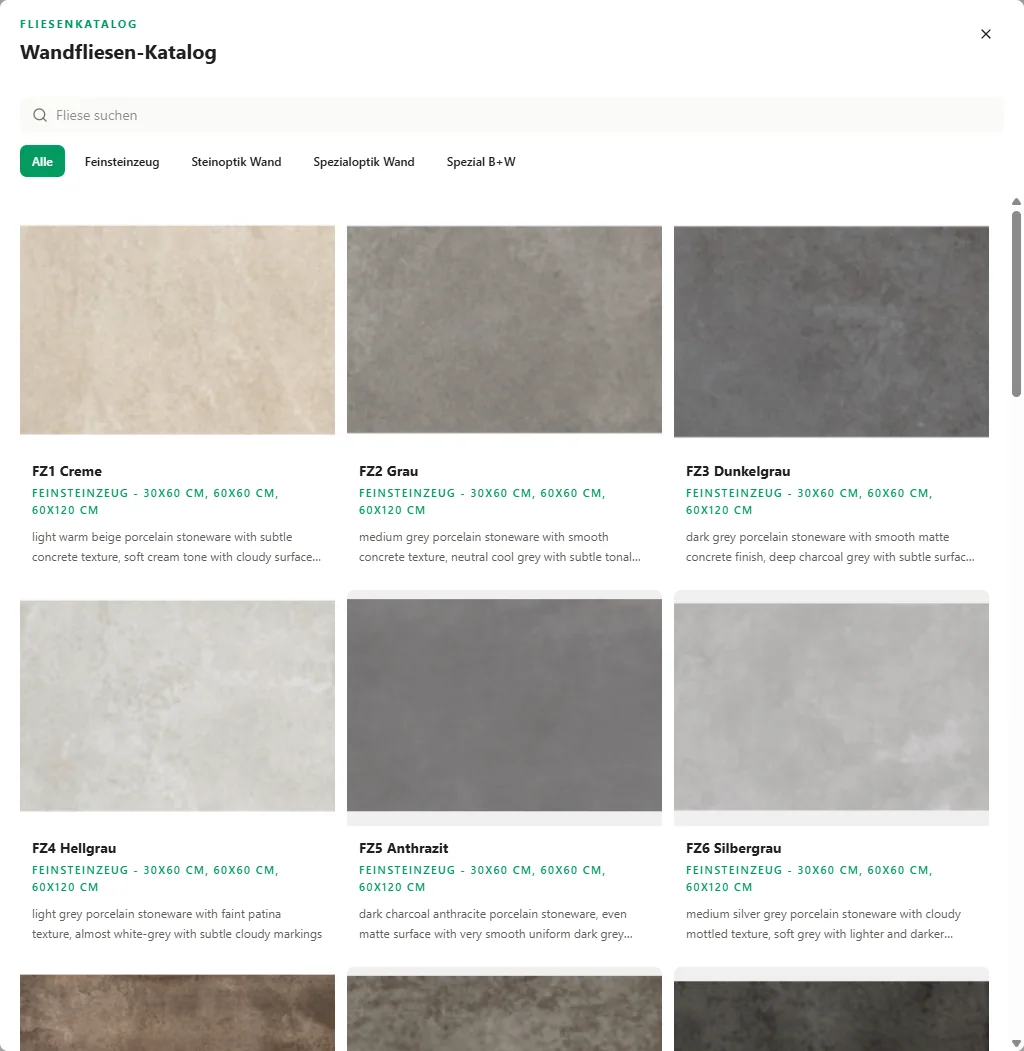Viewport: 1024px width, 1051px height.
Task: Click the 'FZ5 Anthrazit' title
Action: pos(403,848)
